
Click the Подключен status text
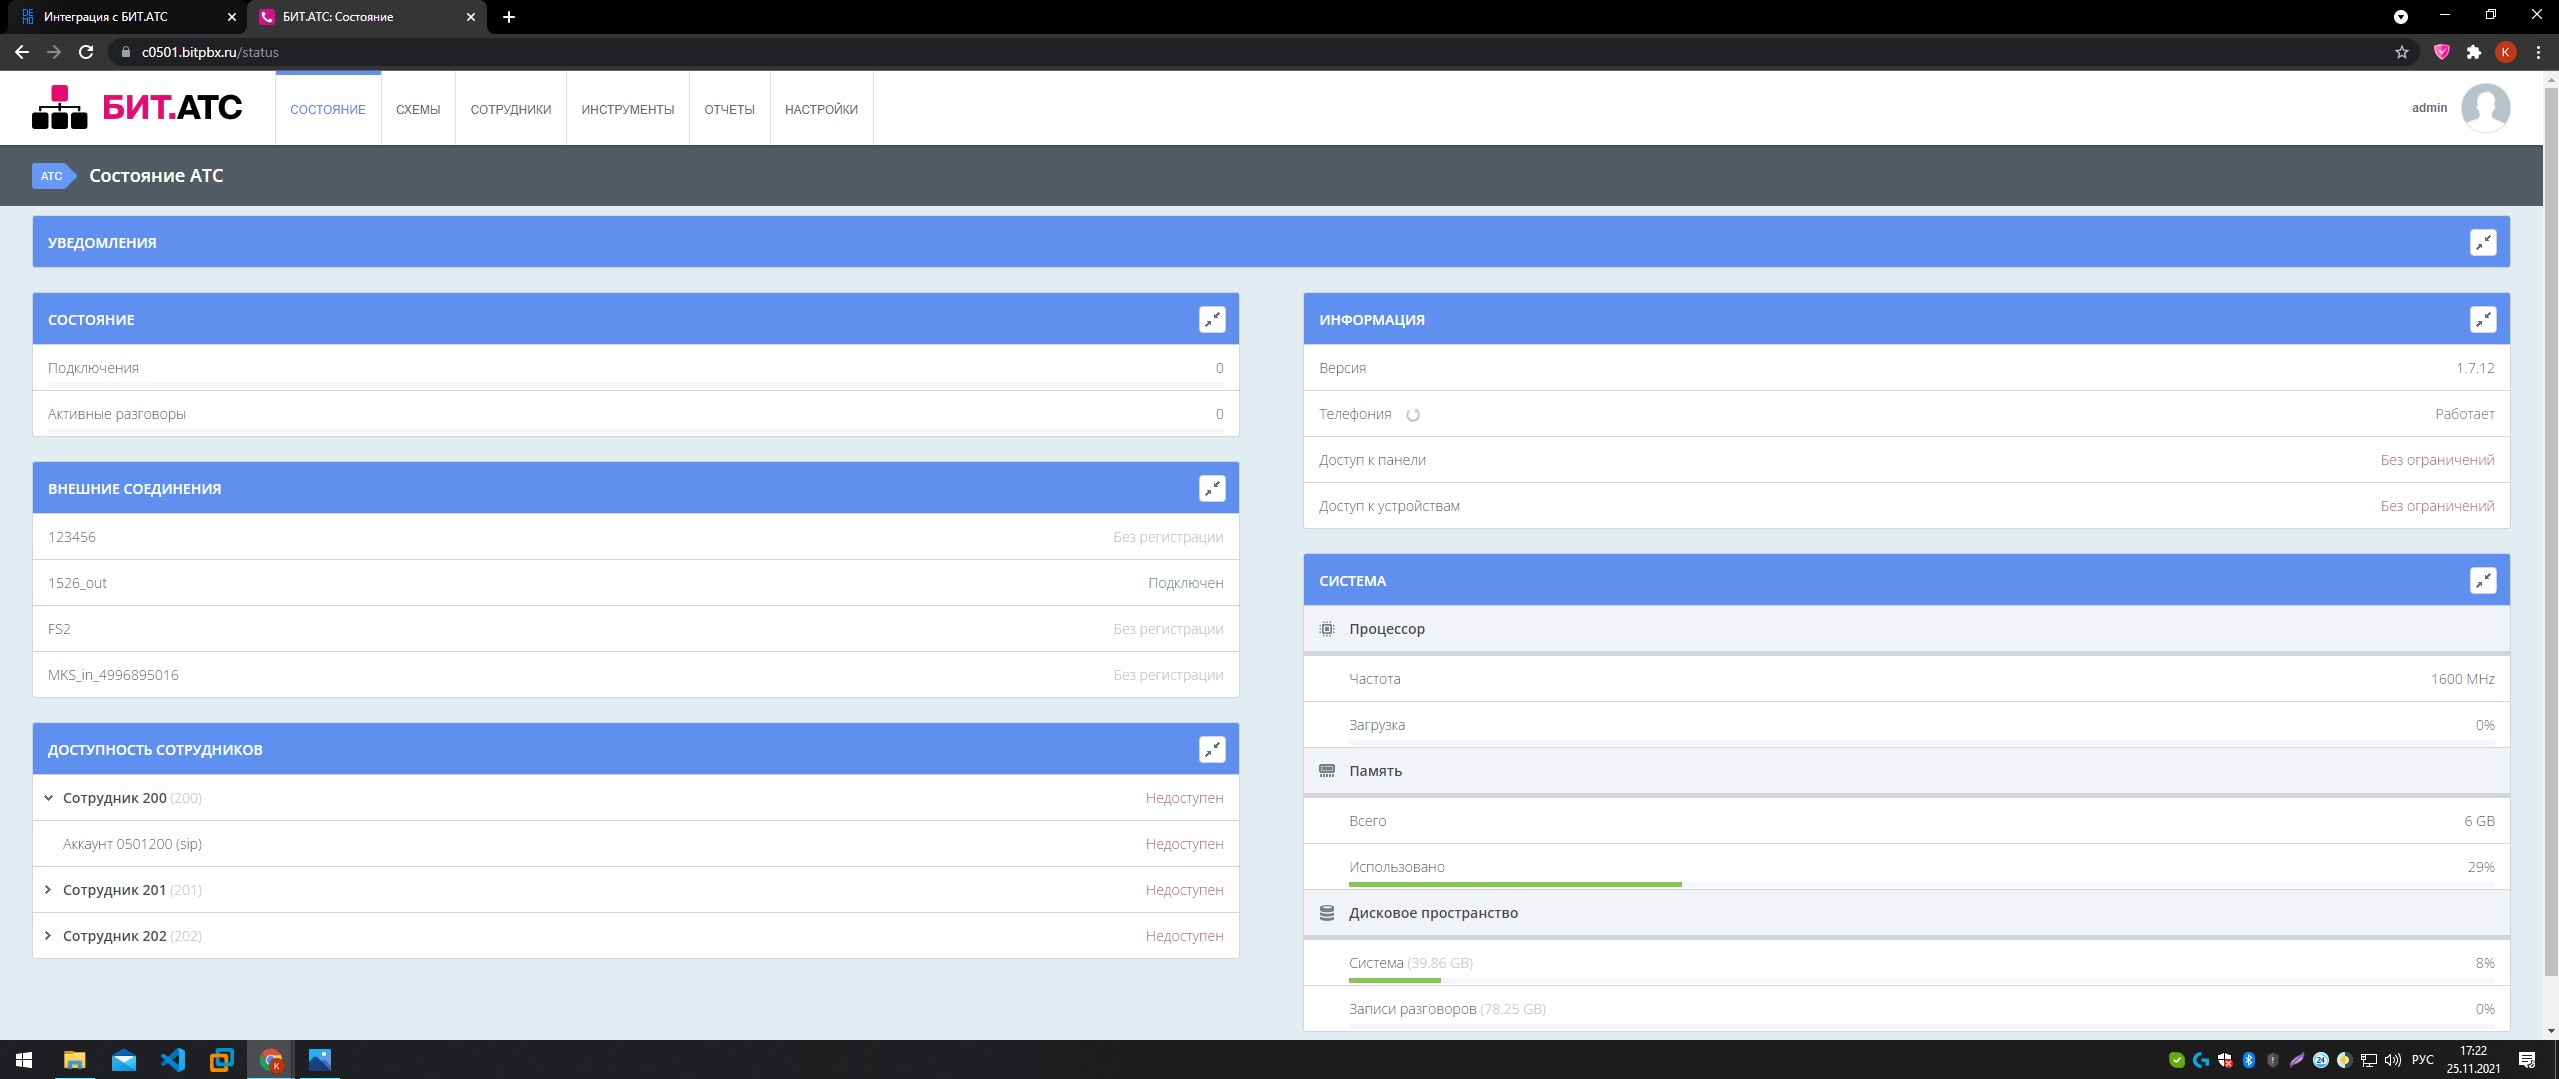[x=1185, y=583]
